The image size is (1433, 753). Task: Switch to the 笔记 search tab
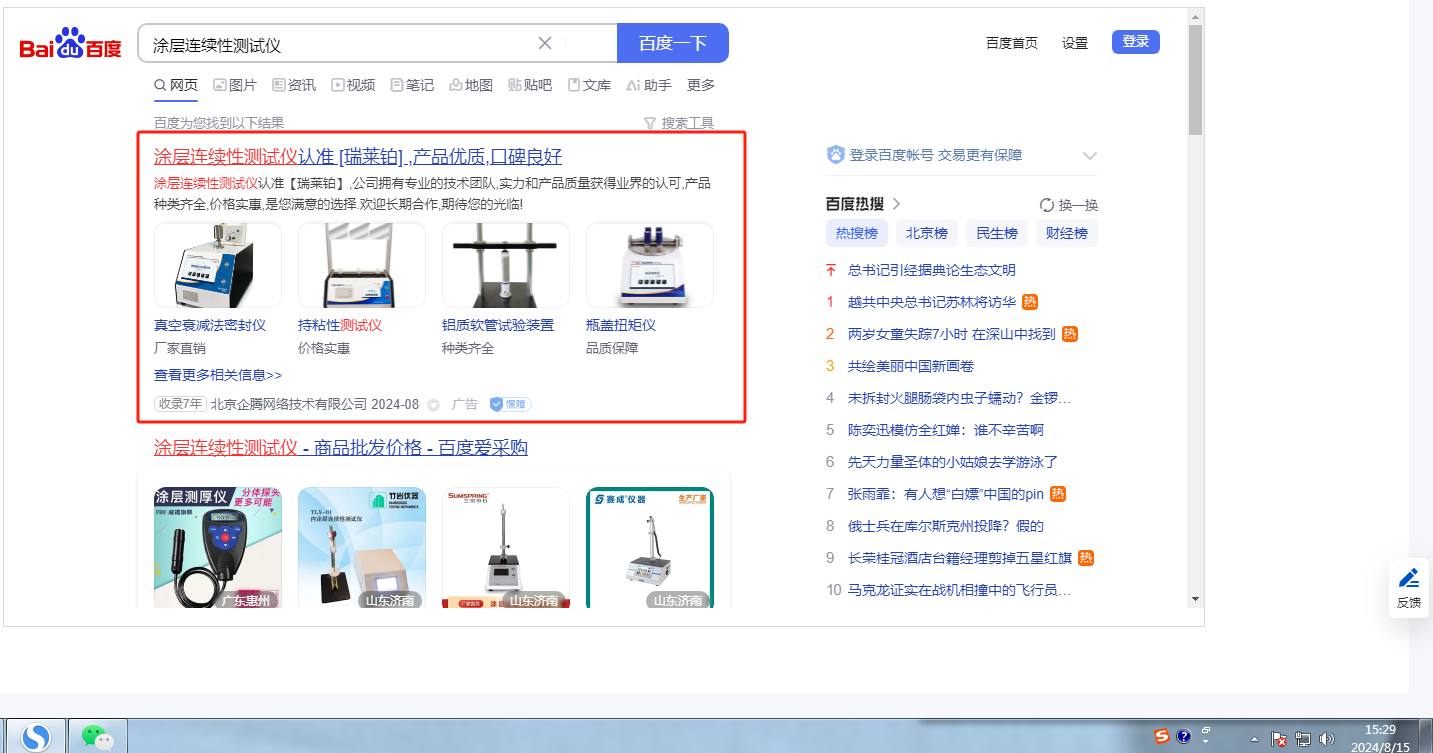(412, 85)
